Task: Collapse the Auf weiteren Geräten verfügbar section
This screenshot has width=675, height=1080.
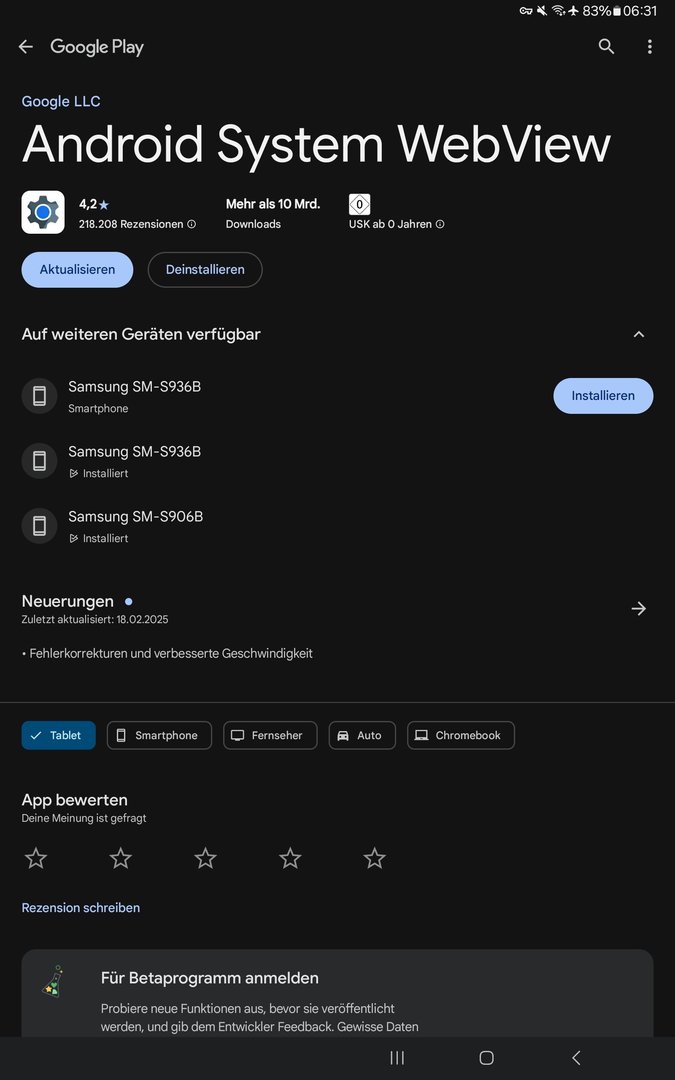Action: pyautogui.click(x=639, y=334)
